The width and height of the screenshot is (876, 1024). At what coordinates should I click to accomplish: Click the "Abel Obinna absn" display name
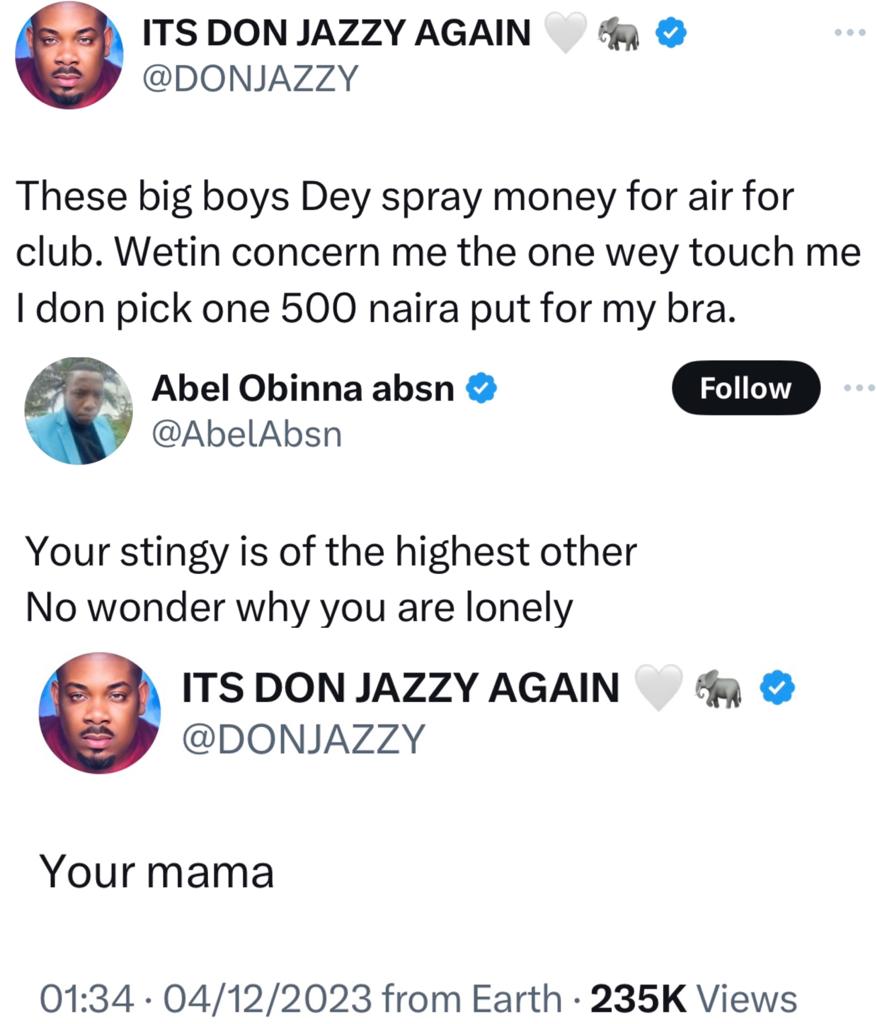click(x=302, y=388)
